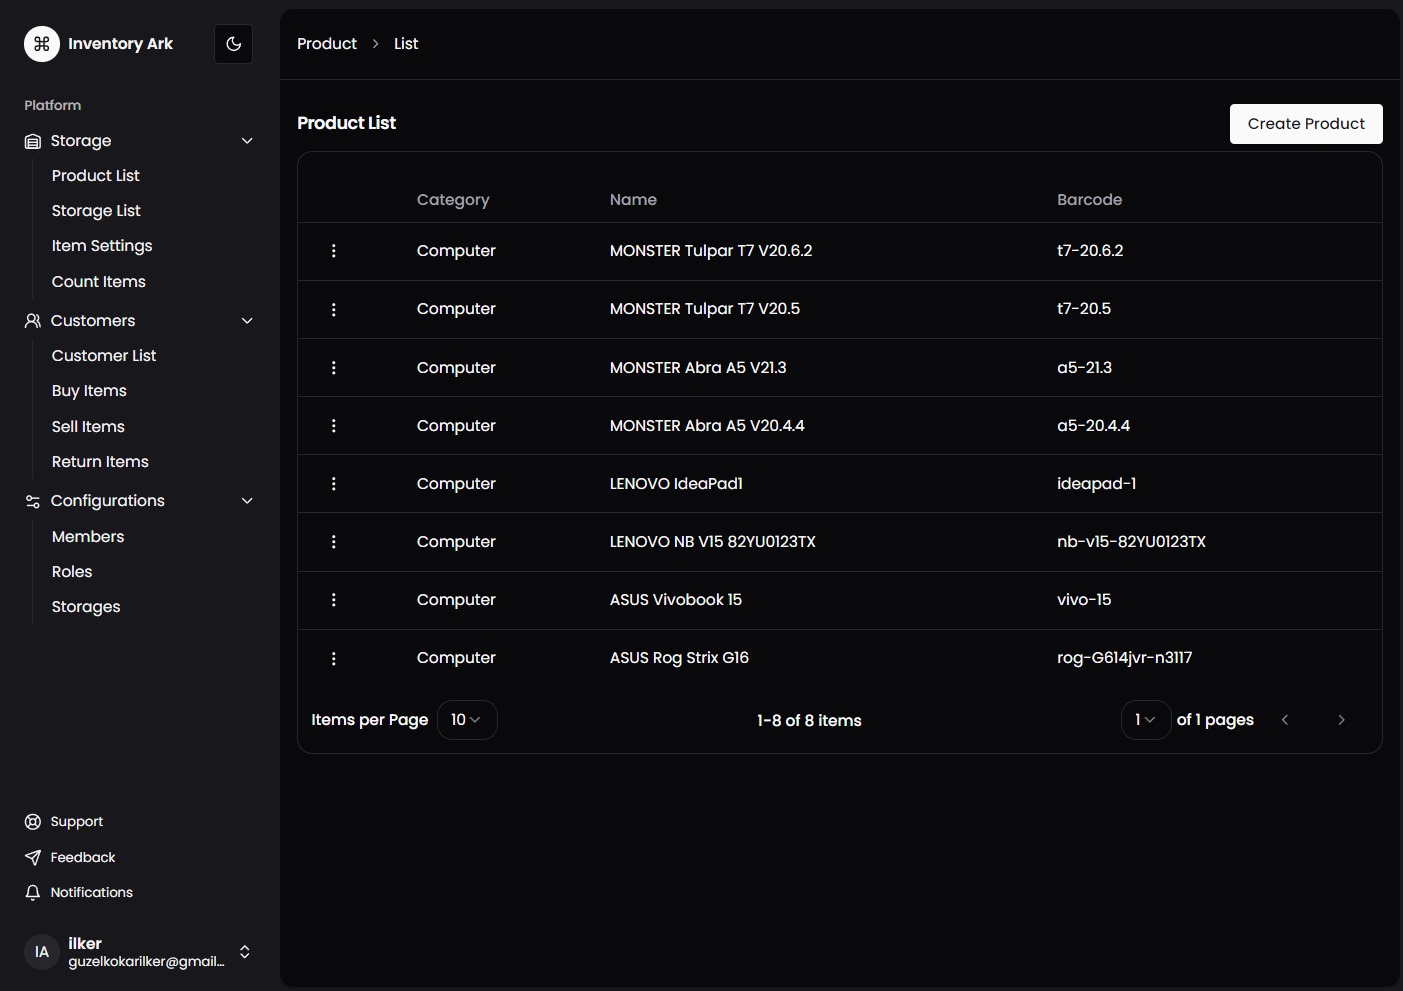Open actions menu for LENOVO IdeaPad1
1403x991 pixels.
pos(334,484)
